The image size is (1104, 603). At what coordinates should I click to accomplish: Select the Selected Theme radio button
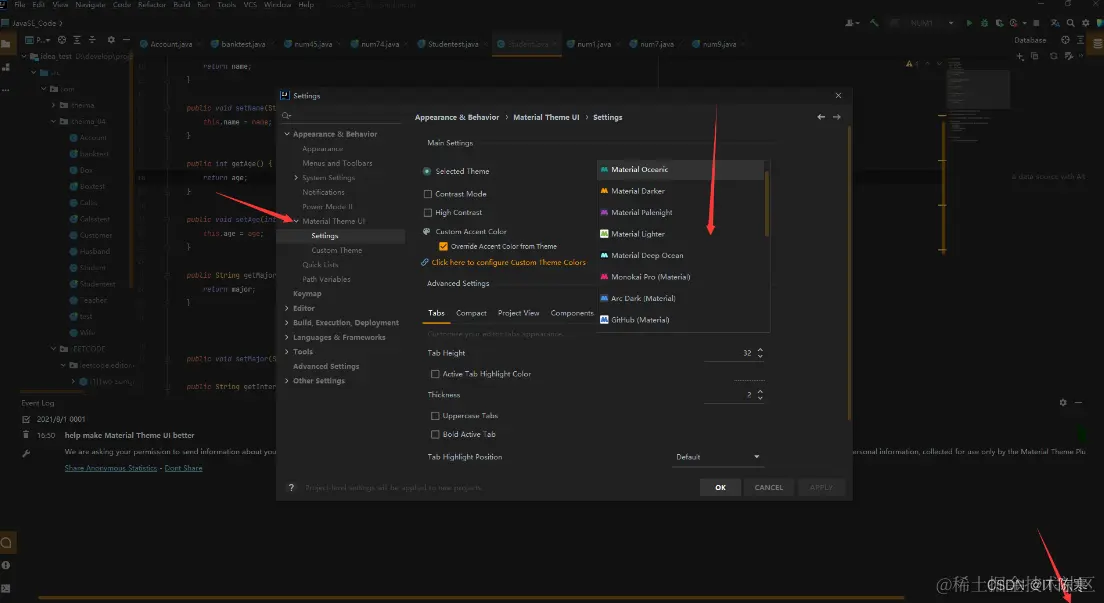(x=427, y=171)
